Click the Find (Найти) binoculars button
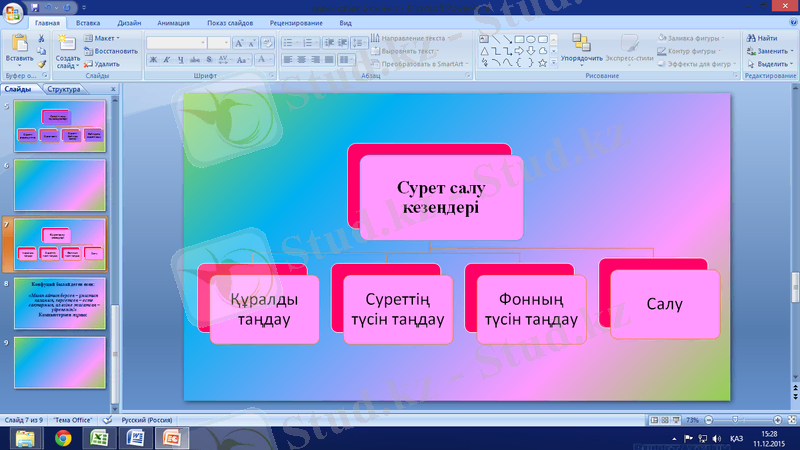800x450 pixels. click(760, 38)
